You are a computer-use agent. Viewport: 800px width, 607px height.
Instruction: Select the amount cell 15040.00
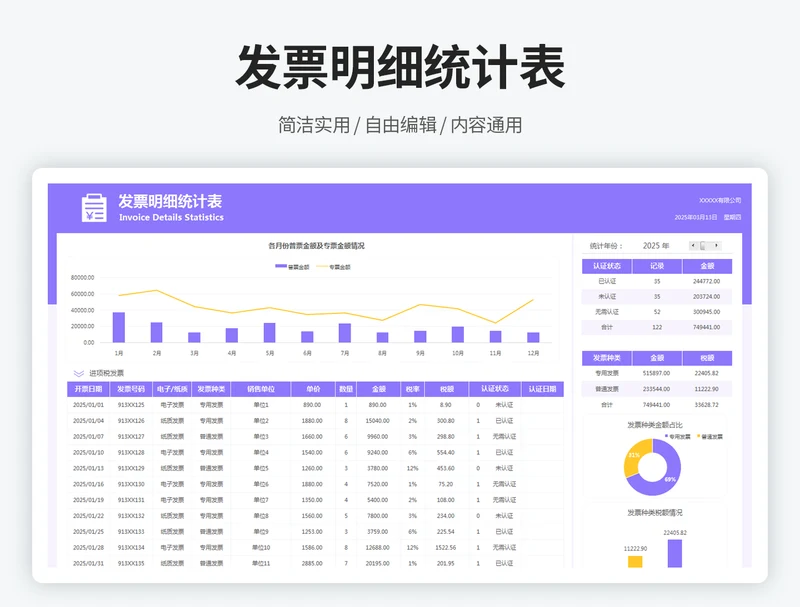[x=378, y=421]
